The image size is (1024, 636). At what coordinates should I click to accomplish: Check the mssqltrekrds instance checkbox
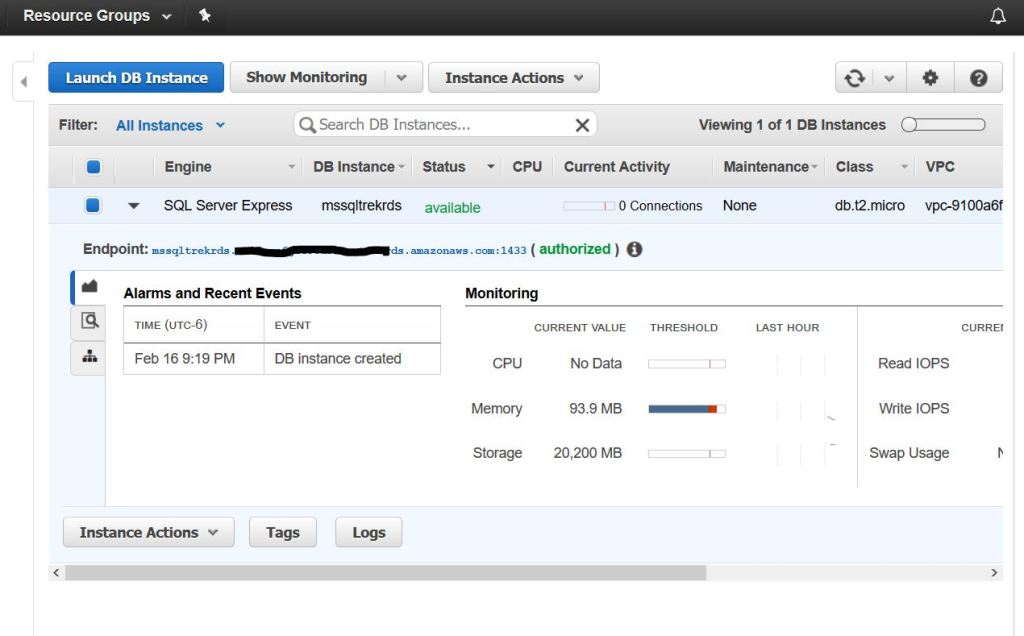[x=93, y=205]
